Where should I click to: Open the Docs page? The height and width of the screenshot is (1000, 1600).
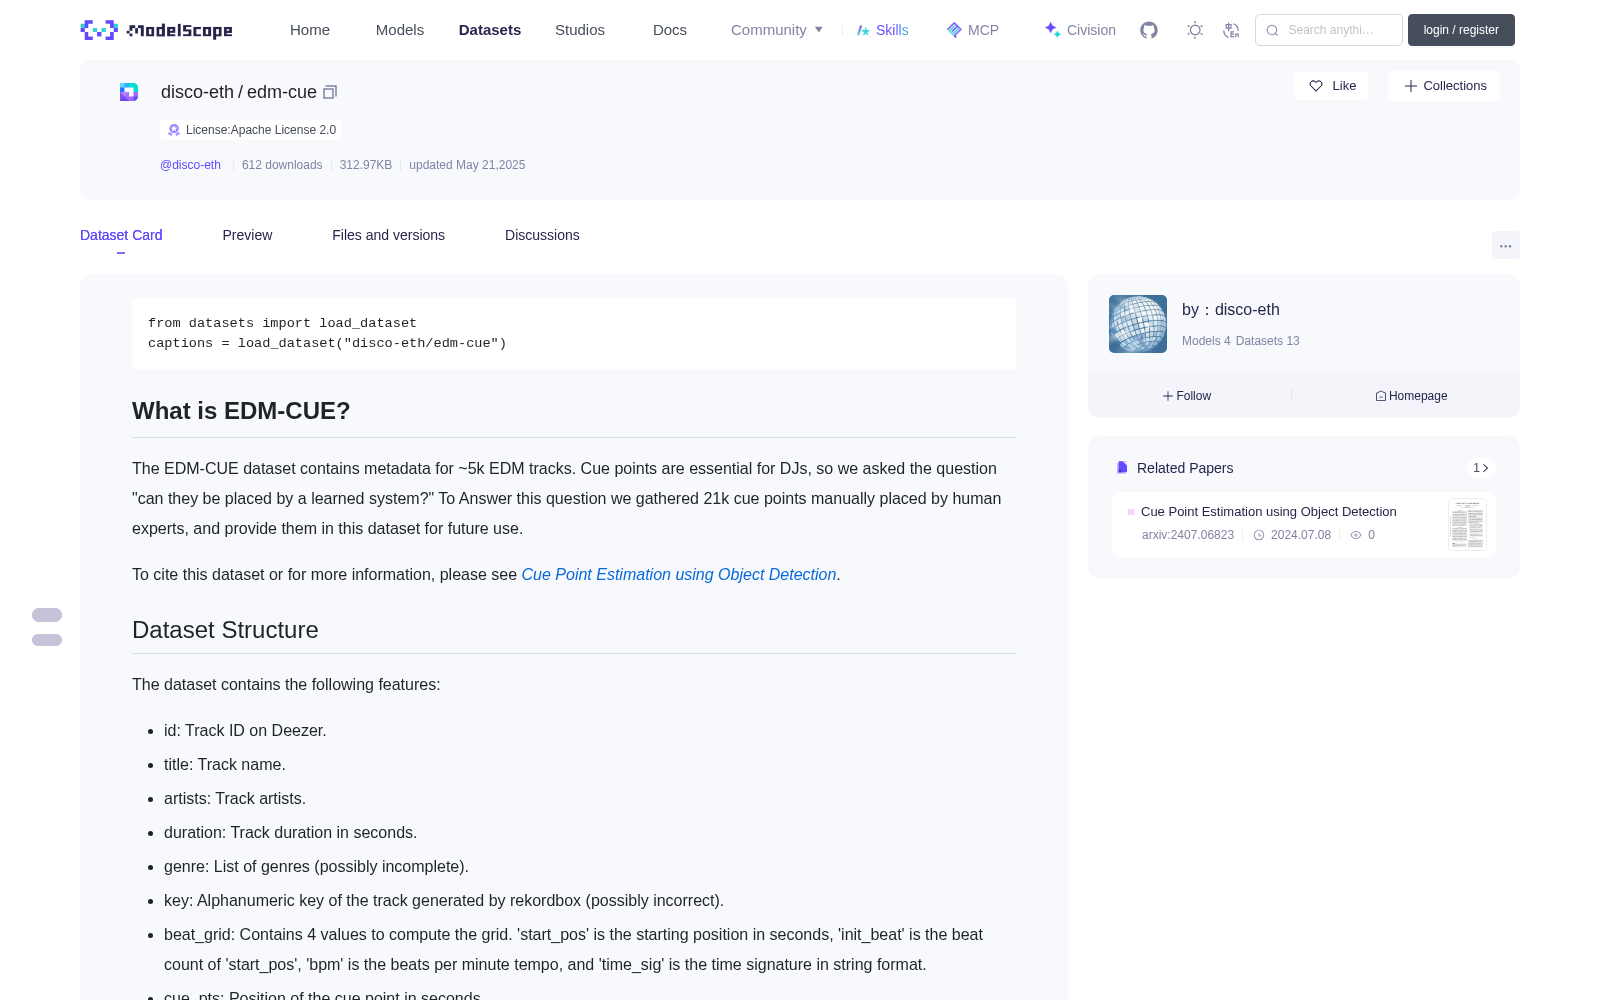coord(670,30)
